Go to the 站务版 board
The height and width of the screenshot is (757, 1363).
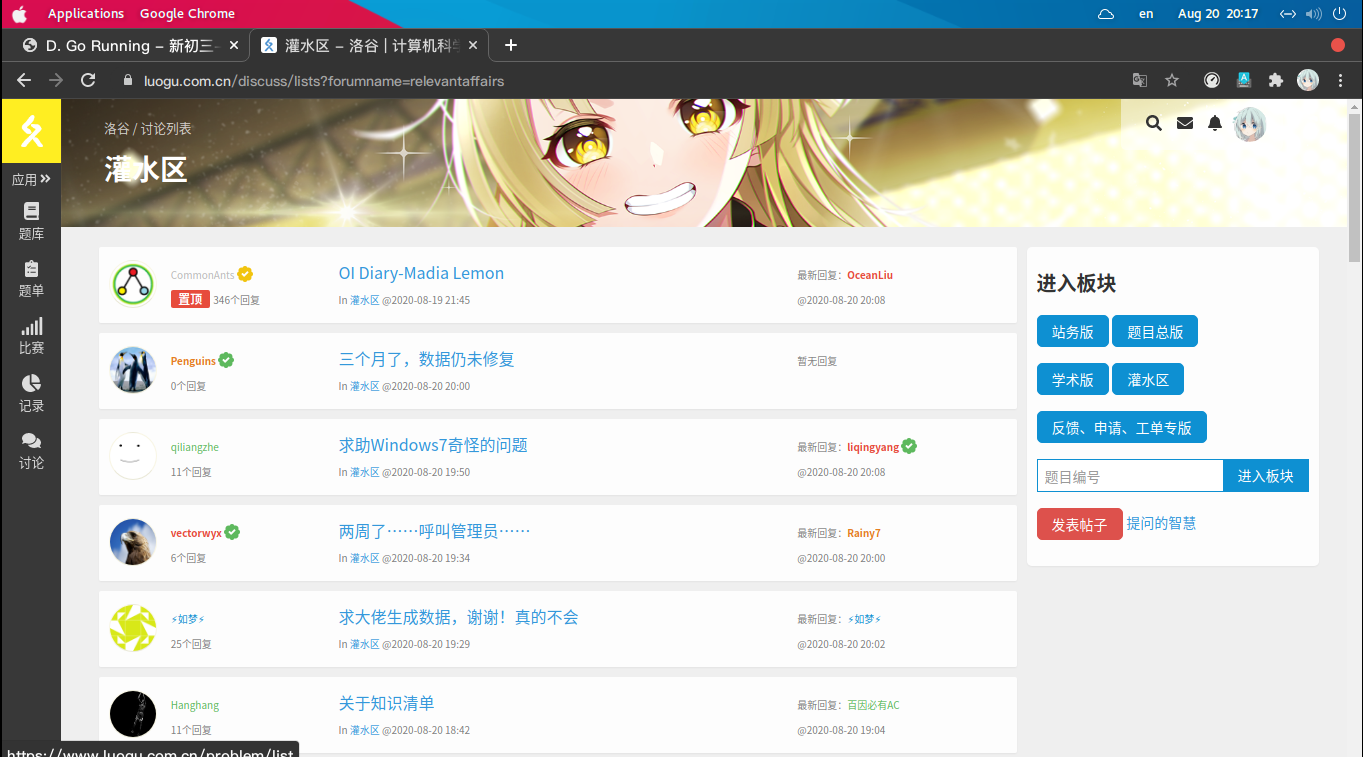[1073, 332]
